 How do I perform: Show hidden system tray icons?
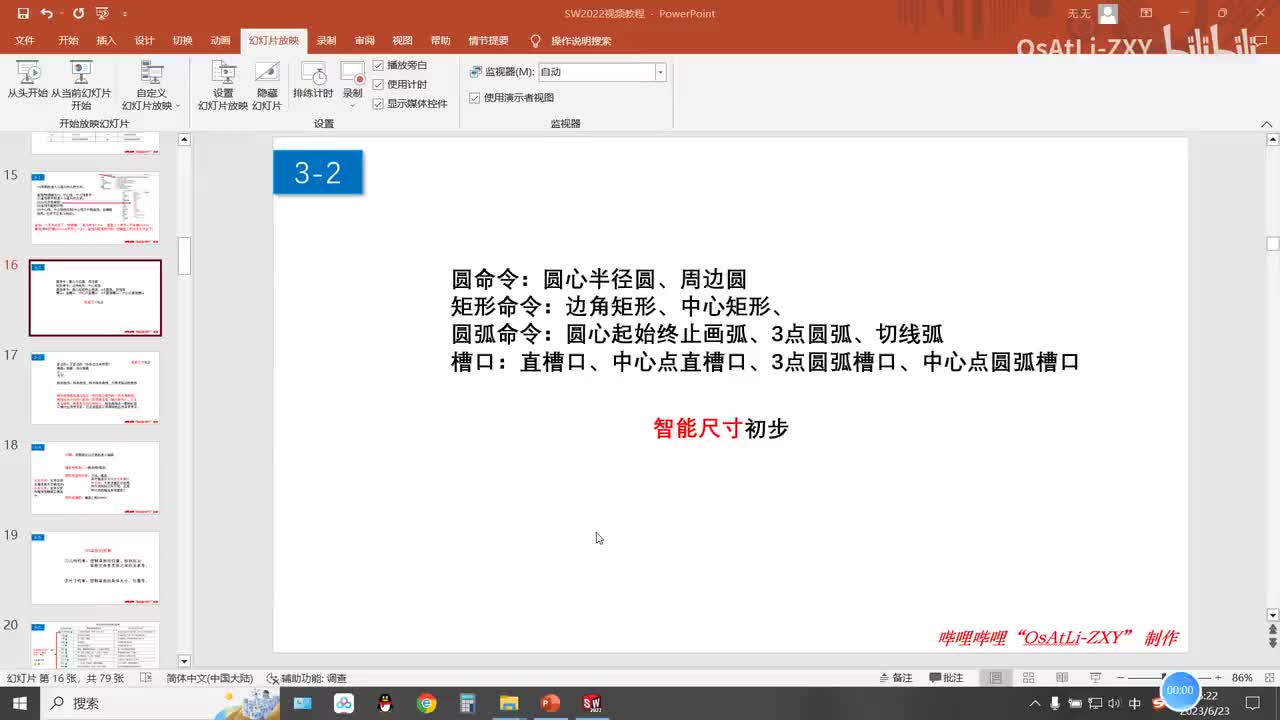[x=1034, y=703]
